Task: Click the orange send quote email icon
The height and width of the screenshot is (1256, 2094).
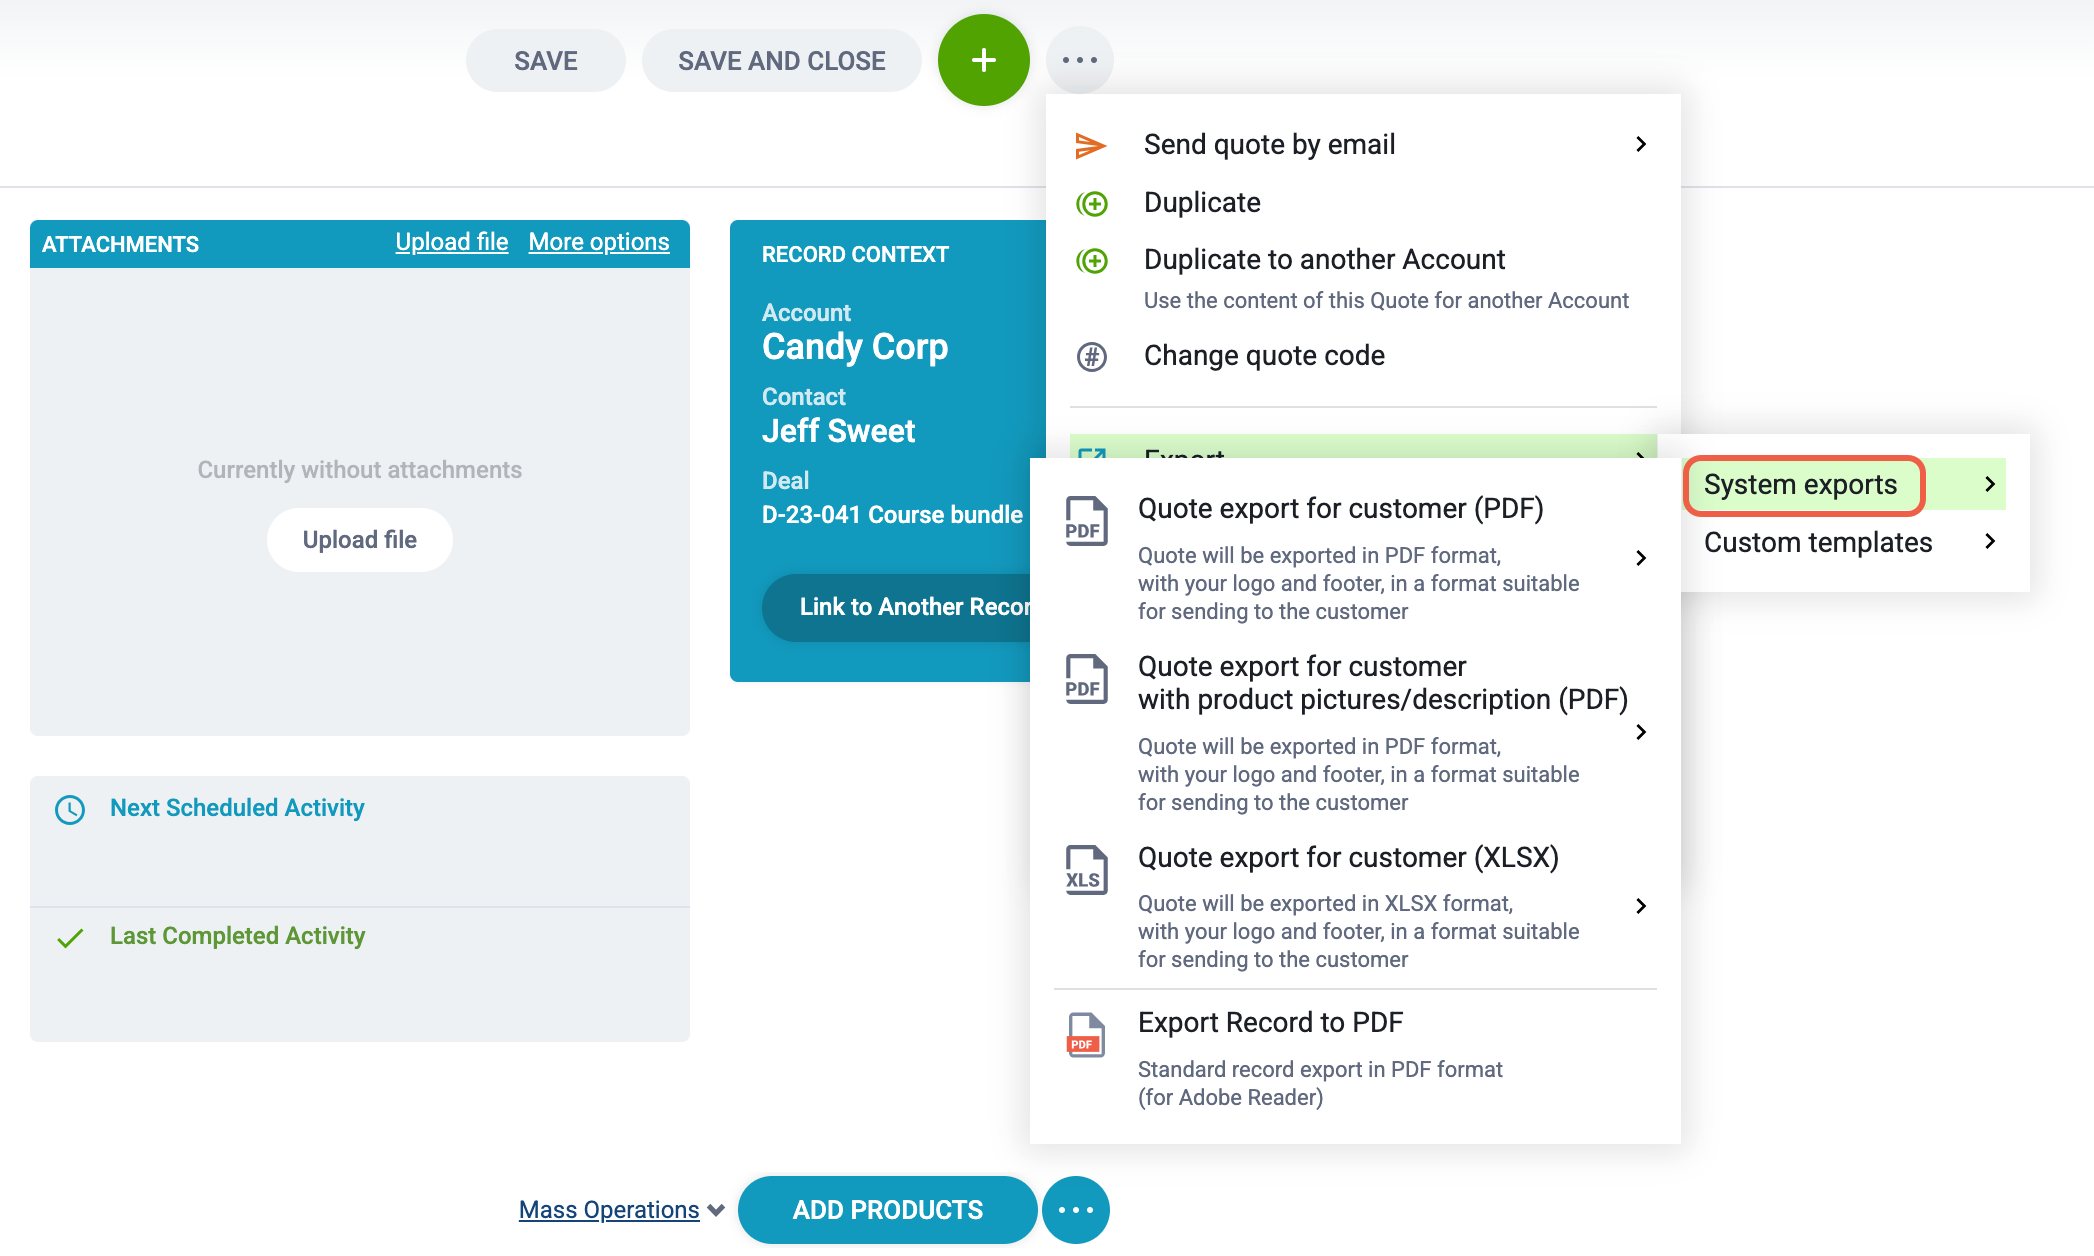Action: click(1090, 145)
